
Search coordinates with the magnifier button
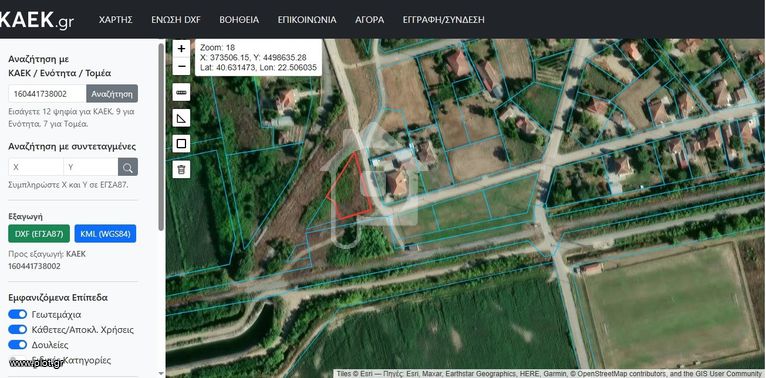128,167
